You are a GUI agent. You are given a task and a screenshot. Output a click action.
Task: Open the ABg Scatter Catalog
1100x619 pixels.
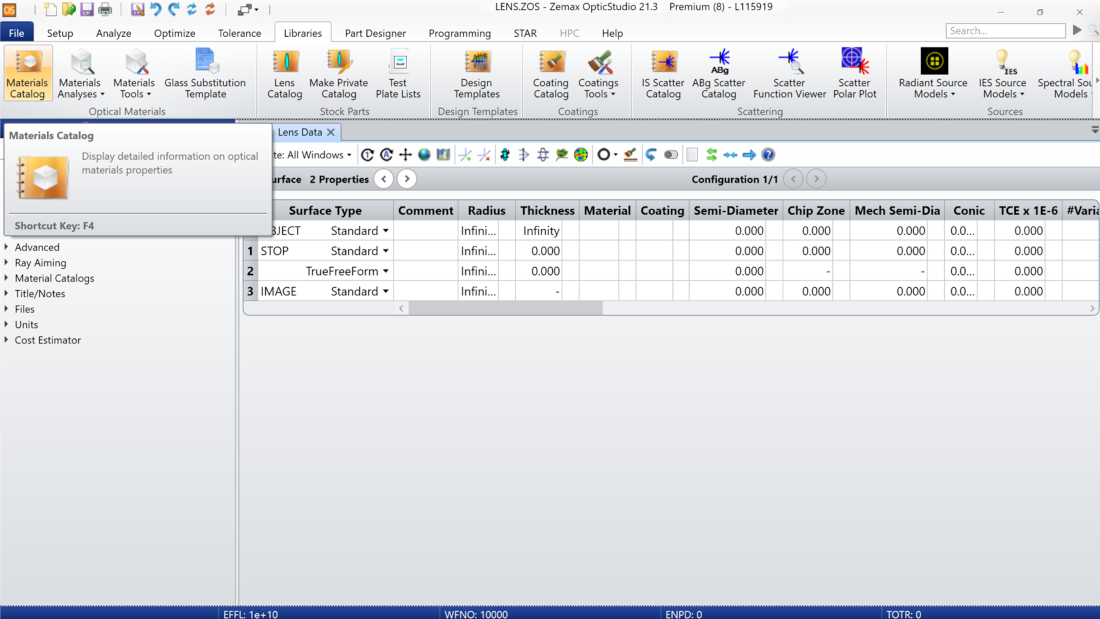click(718, 74)
